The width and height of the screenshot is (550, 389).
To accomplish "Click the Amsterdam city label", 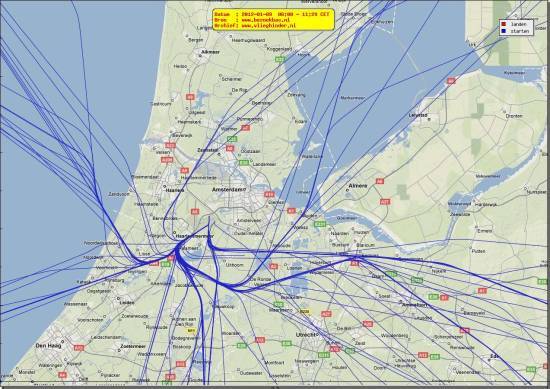I will pyautogui.click(x=229, y=189).
